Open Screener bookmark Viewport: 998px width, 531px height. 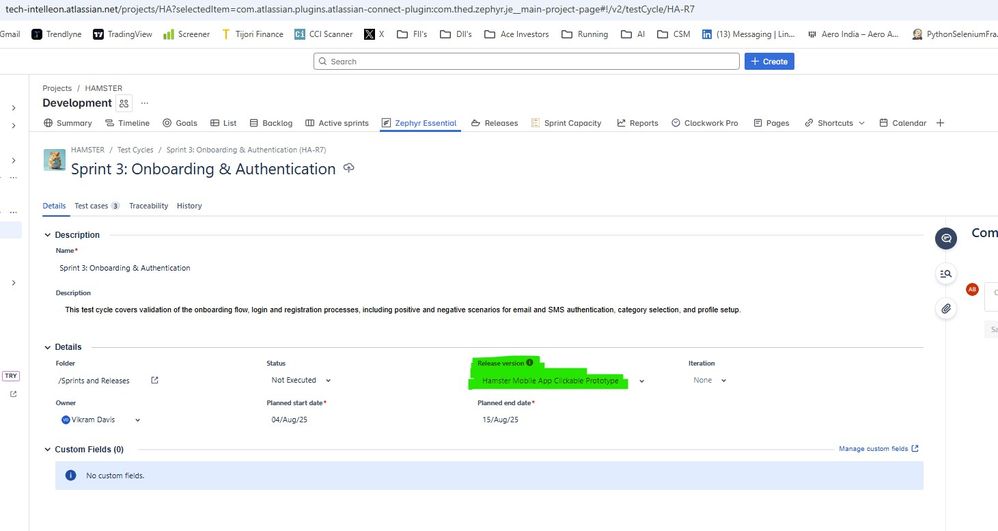[x=186, y=34]
